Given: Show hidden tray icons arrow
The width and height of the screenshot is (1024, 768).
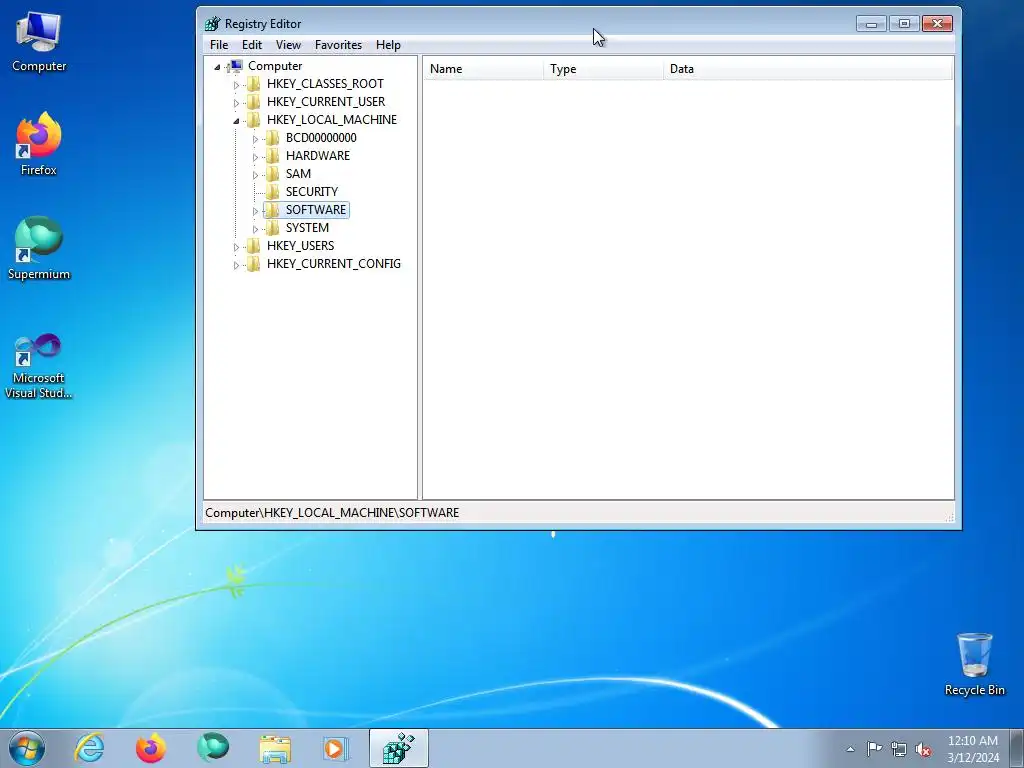Looking at the screenshot, I should pyautogui.click(x=850, y=749).
